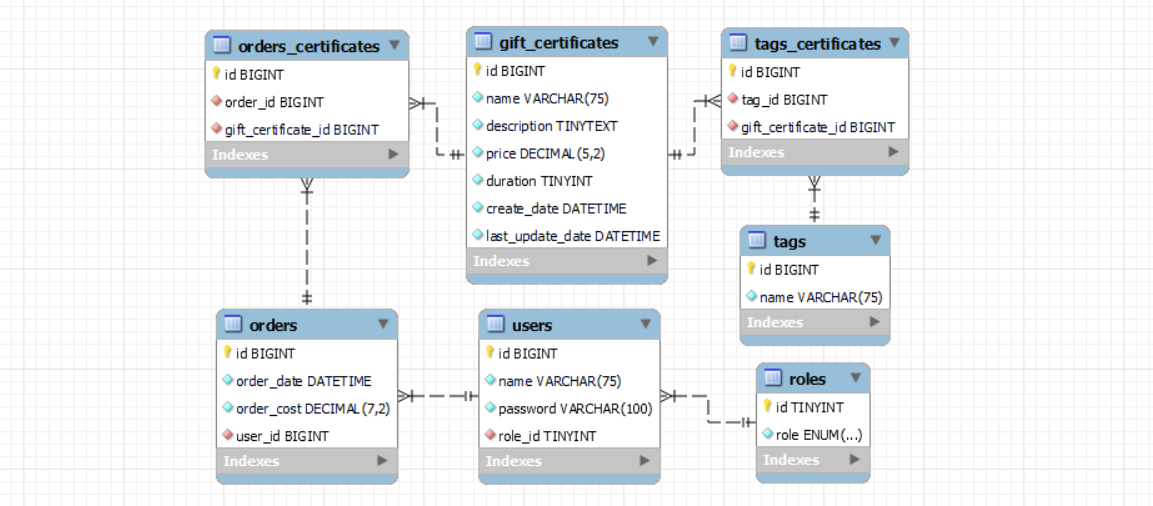The image size is (1153, 506).
Task: Click the roles table icon
Action: click(773, 378)
